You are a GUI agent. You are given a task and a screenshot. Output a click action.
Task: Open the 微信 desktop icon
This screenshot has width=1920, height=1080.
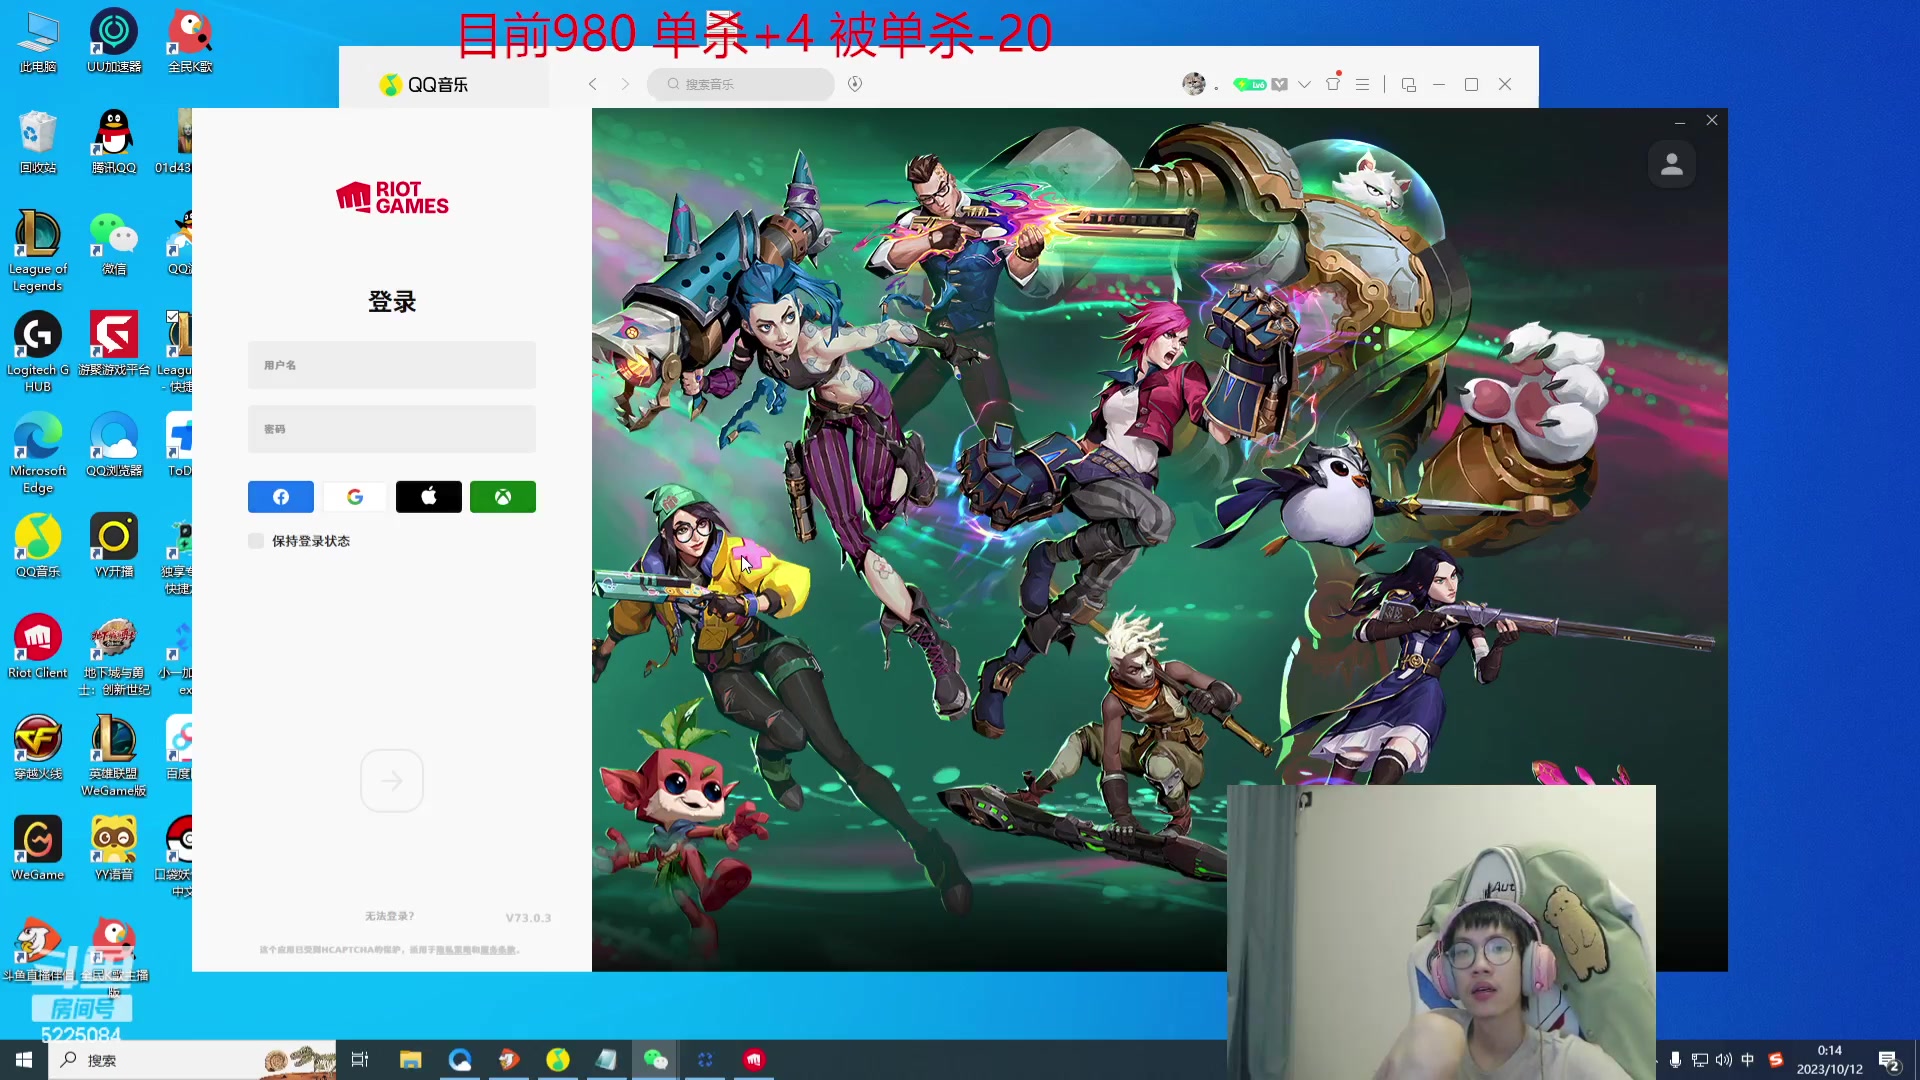114,244
